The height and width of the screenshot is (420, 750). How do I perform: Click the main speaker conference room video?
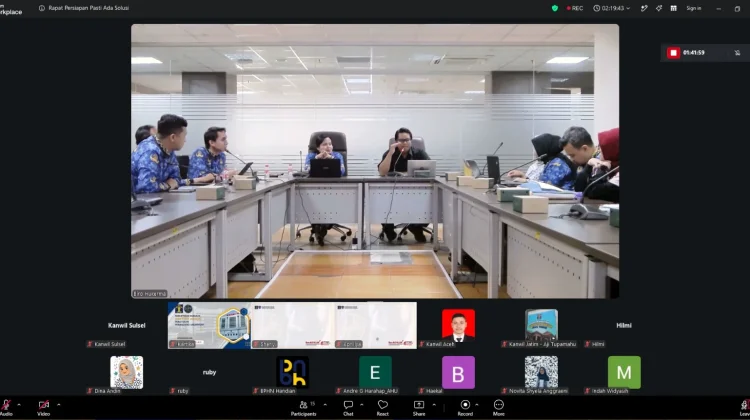(x=375, y=161)
